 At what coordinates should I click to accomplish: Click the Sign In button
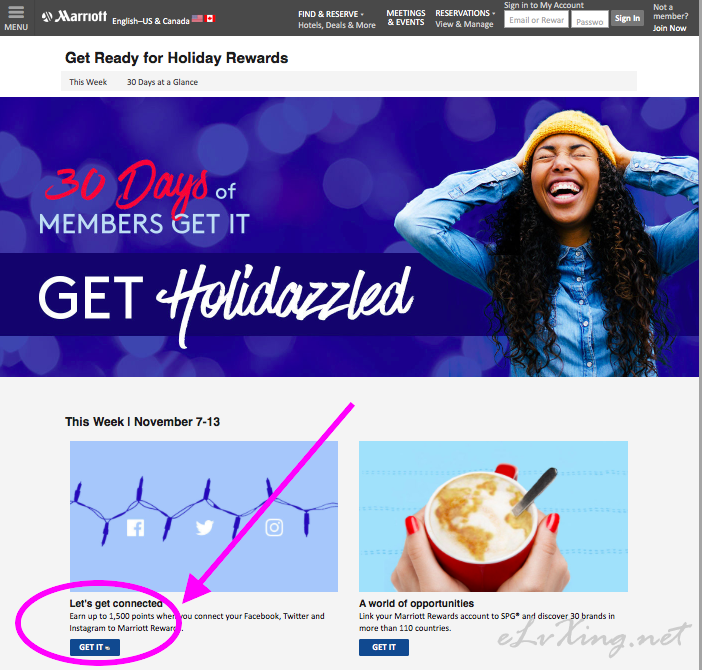tap(627, 18)
